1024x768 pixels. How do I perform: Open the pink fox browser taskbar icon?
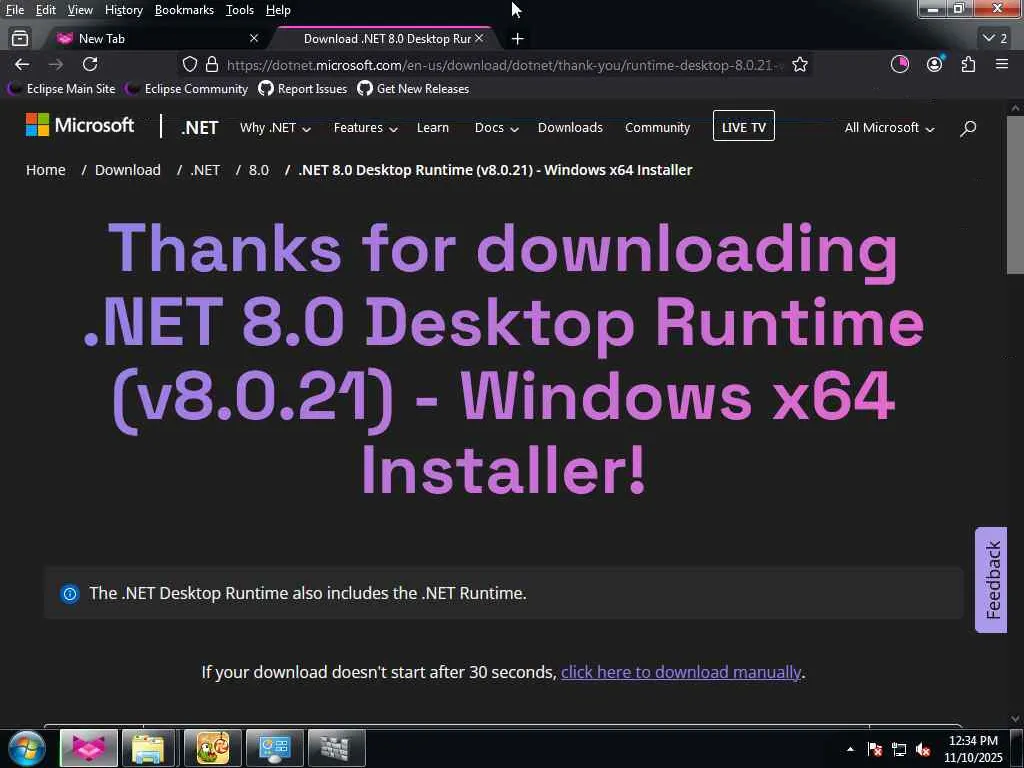89,748
